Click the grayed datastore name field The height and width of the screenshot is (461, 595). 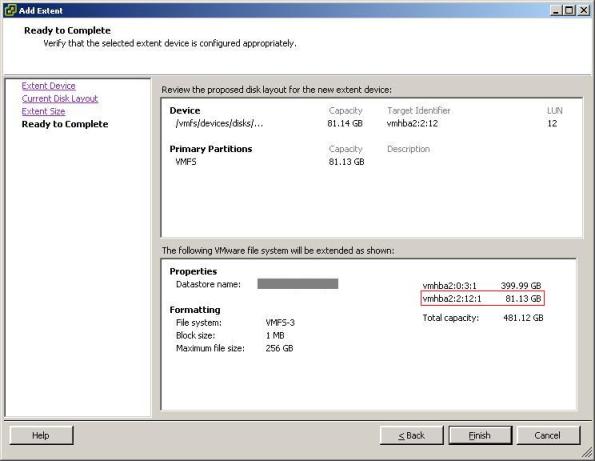pyautogui.click(x=298, y=284)
